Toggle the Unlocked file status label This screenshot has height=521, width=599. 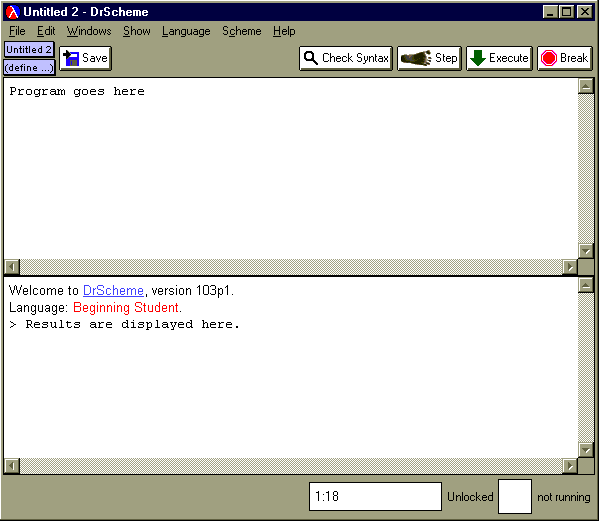(x=470, y=497)
